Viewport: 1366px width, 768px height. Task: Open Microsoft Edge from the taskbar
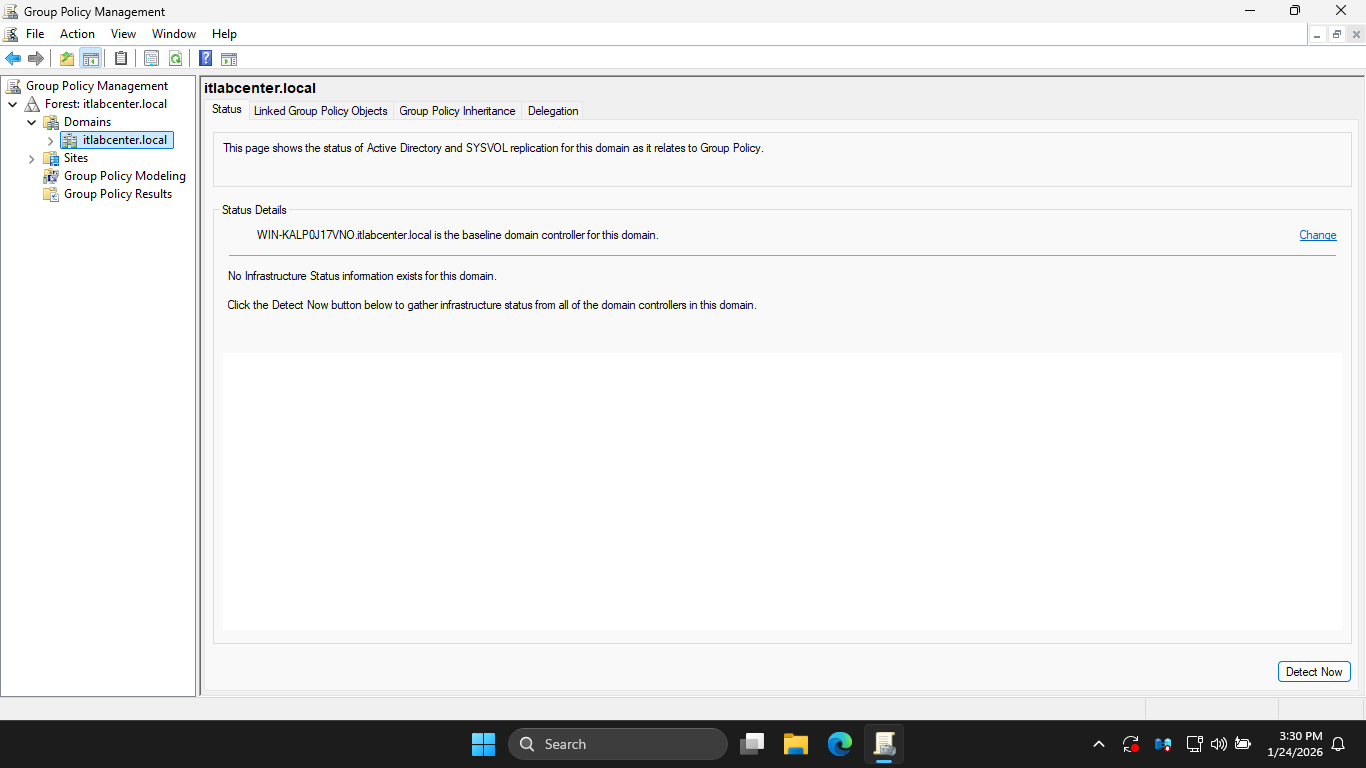coord(839,744)
